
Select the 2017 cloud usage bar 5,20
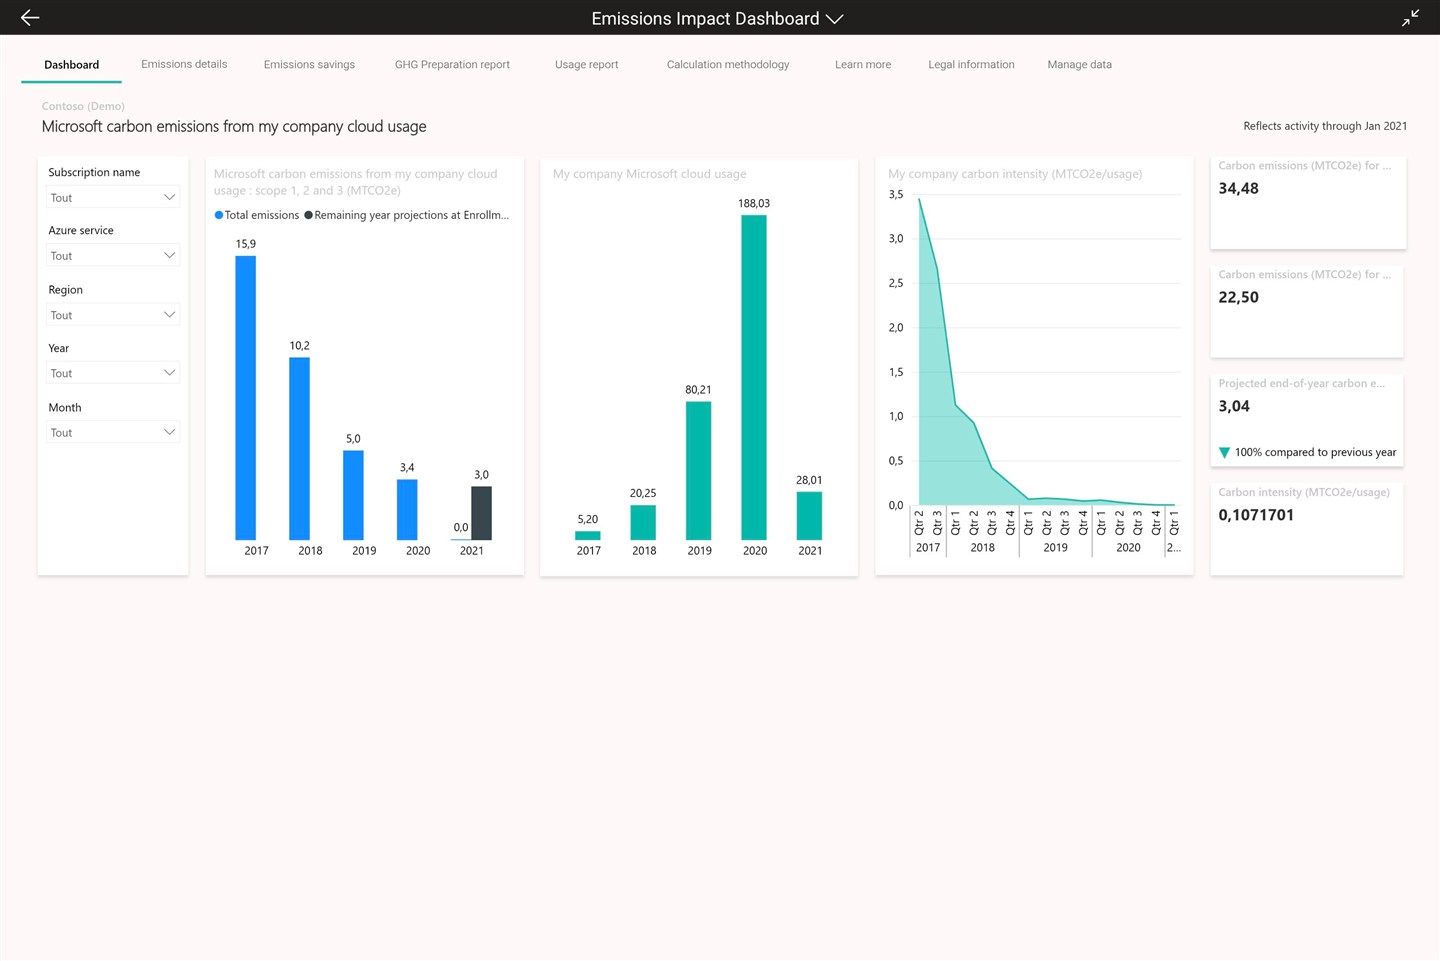[x=588, y=536]
